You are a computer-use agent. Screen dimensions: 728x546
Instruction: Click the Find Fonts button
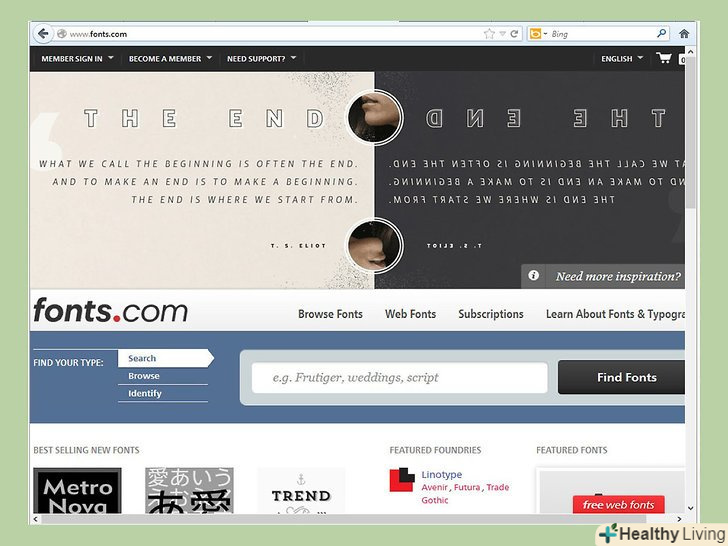pos(621,377)
